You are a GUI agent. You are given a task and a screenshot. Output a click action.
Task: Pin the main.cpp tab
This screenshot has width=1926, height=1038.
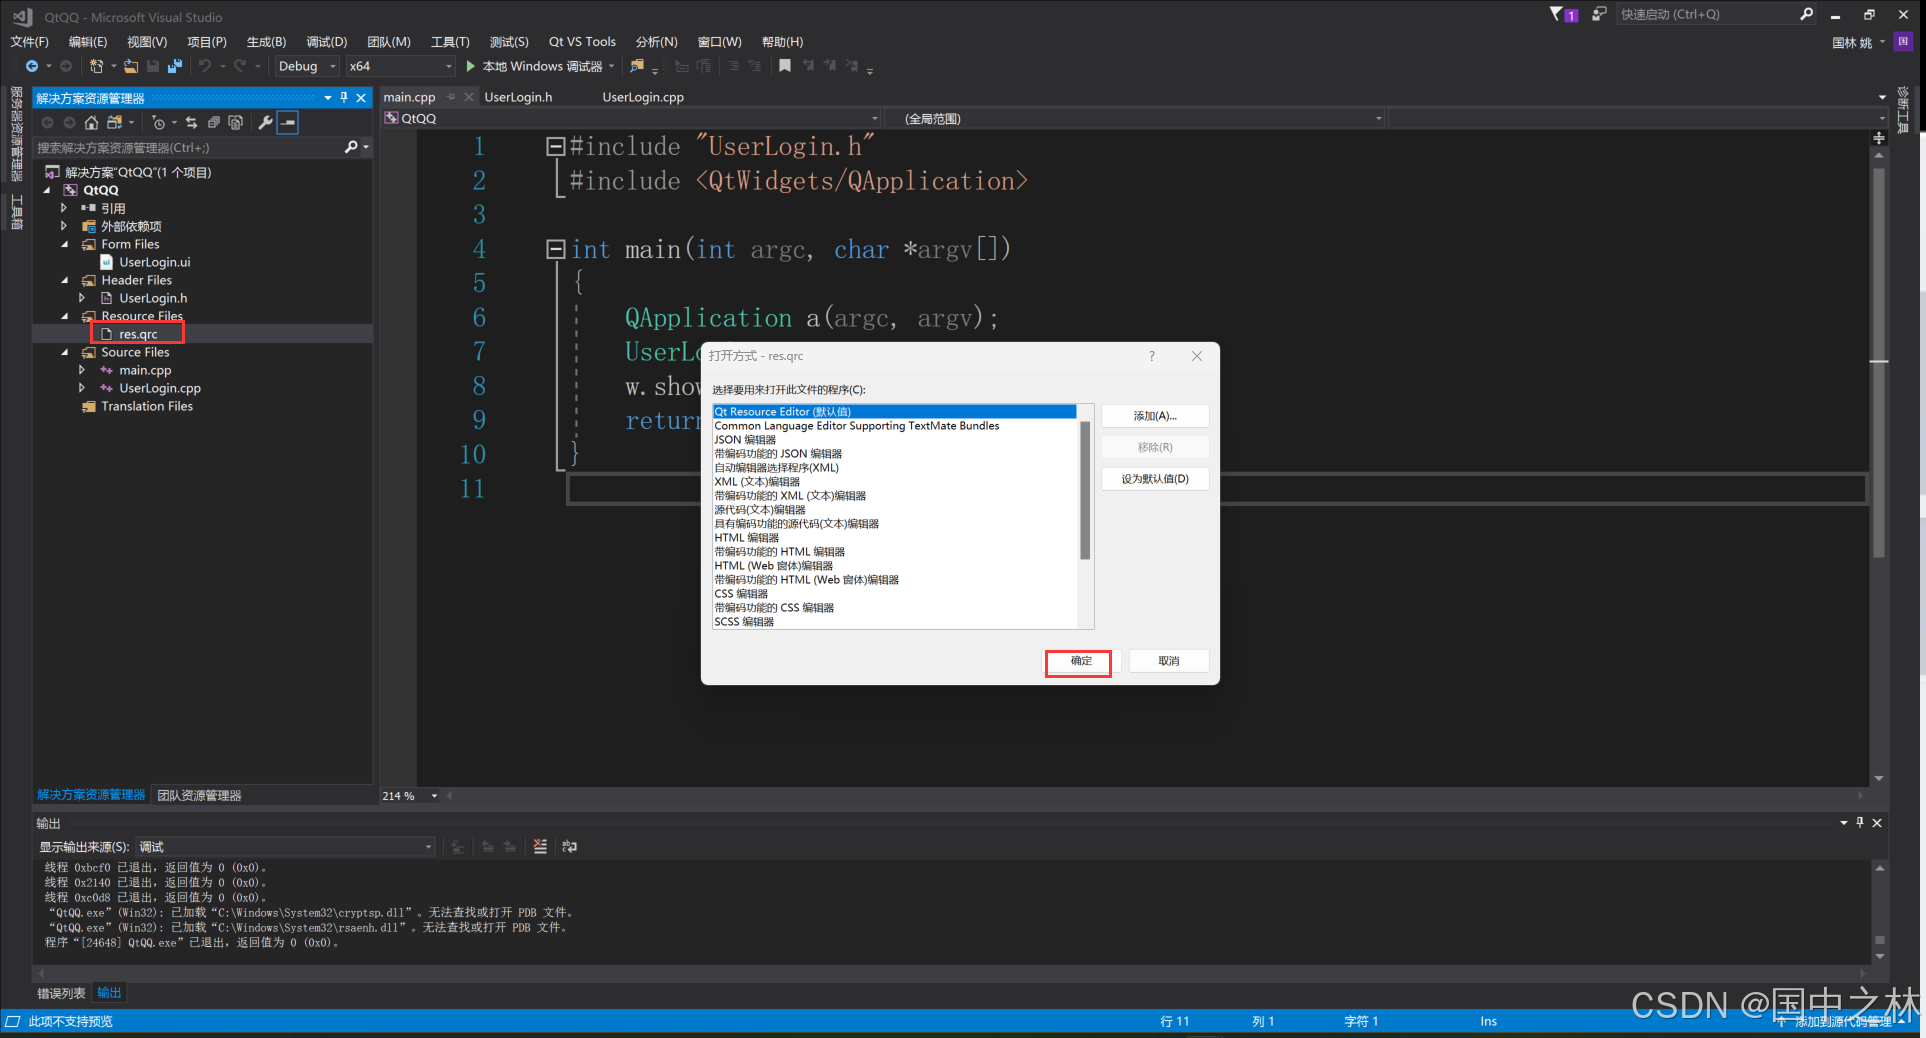[x=451, y=97]
